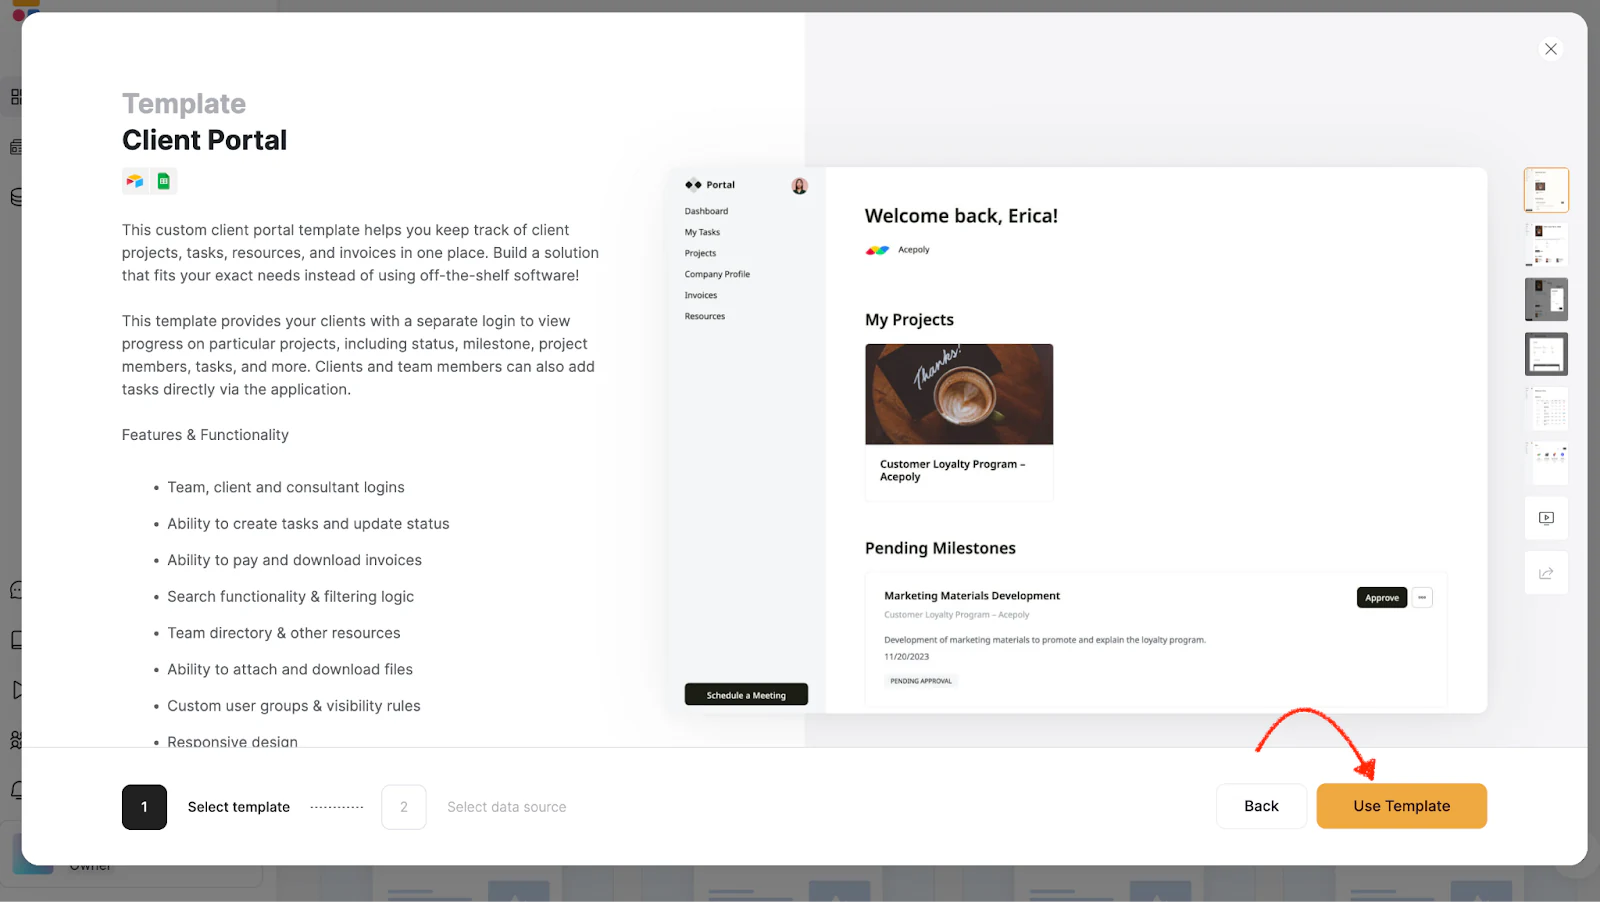This screenshot has width=1600, height=902.
Task: Click the Google Sheets icon
Action: click(164, 181)
